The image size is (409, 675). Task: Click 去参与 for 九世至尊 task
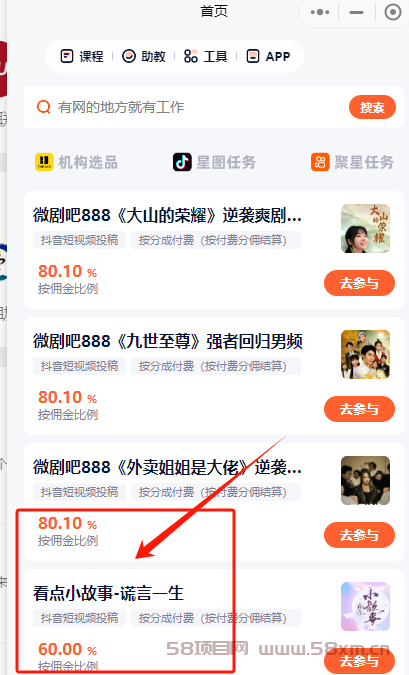[x=359, y=409]
